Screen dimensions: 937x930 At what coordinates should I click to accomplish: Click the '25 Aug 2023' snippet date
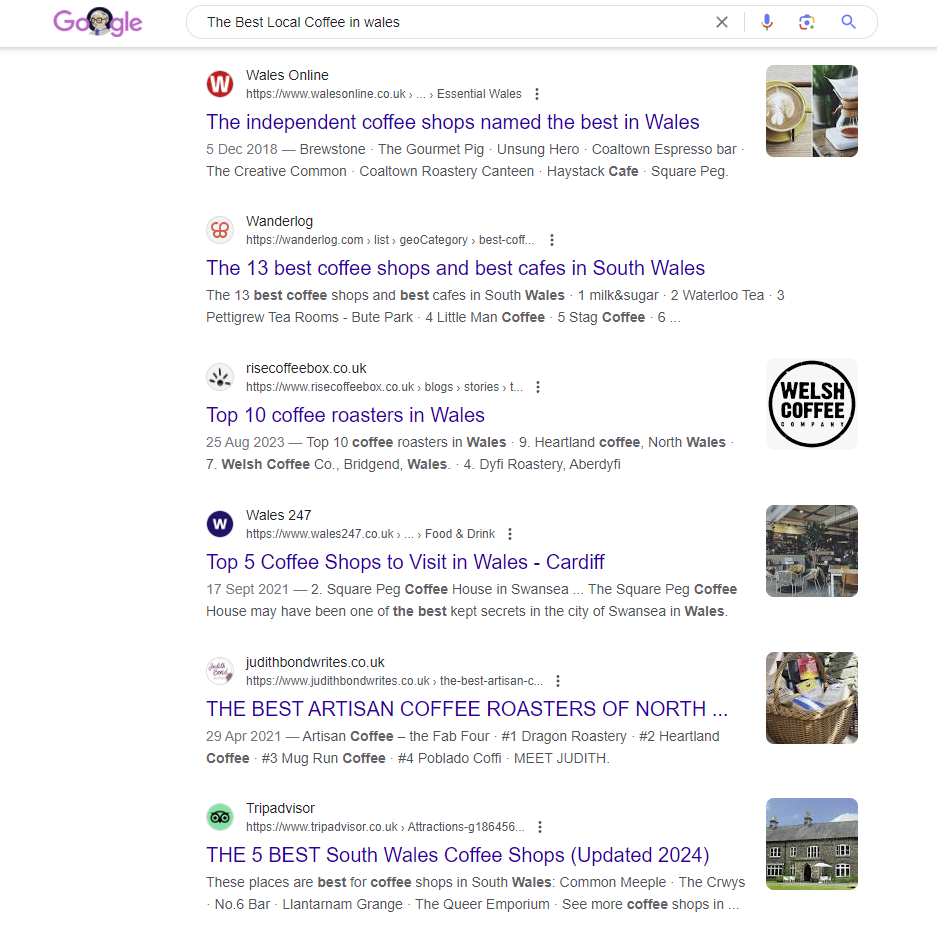tap(245, 442)
